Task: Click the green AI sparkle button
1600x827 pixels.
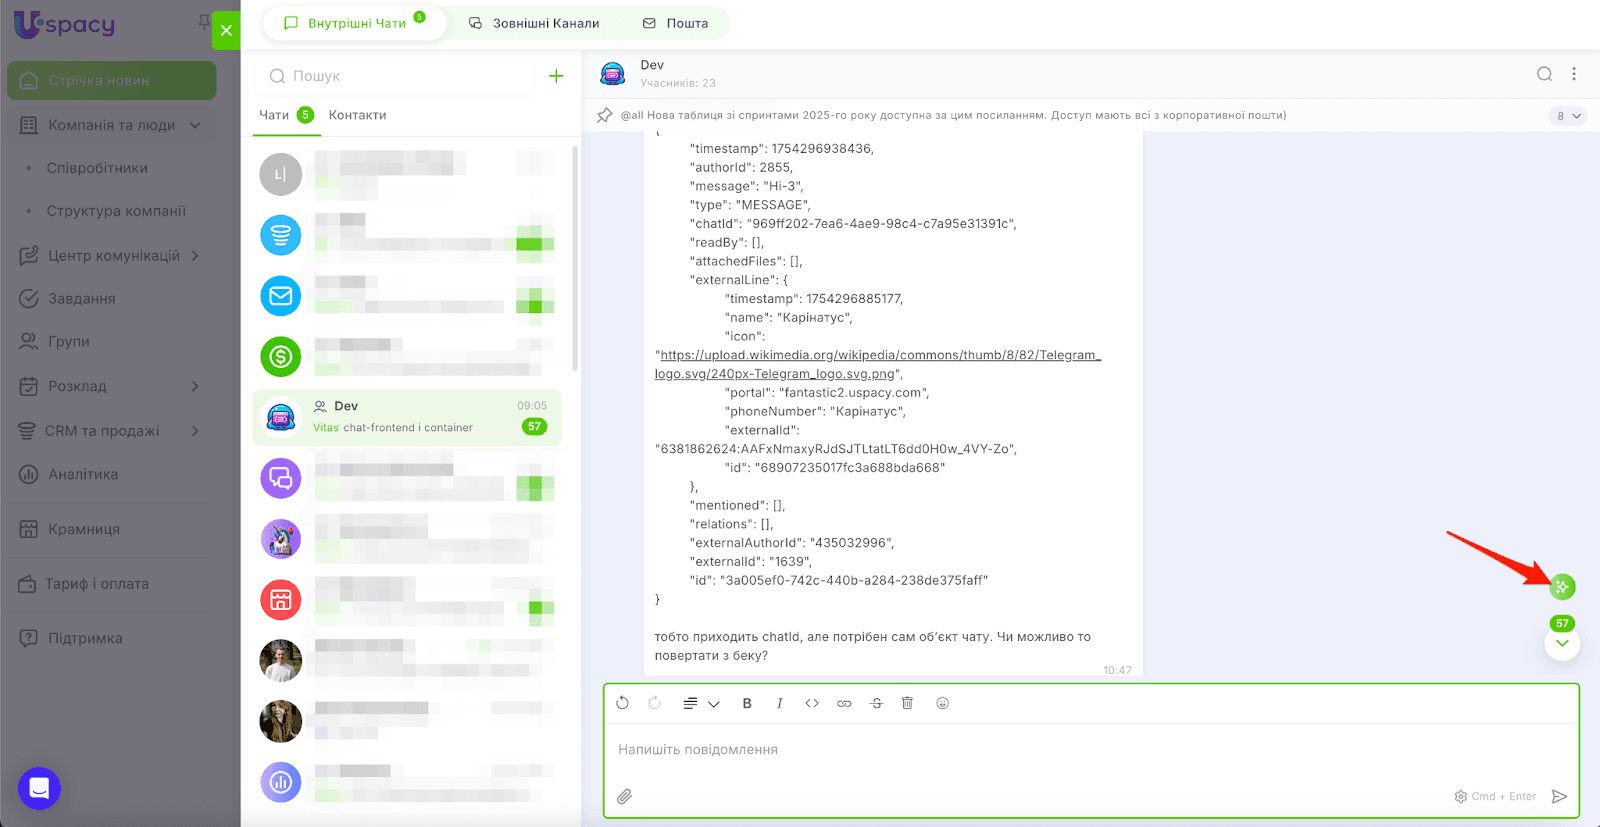Action: [x=1562, y=587]
